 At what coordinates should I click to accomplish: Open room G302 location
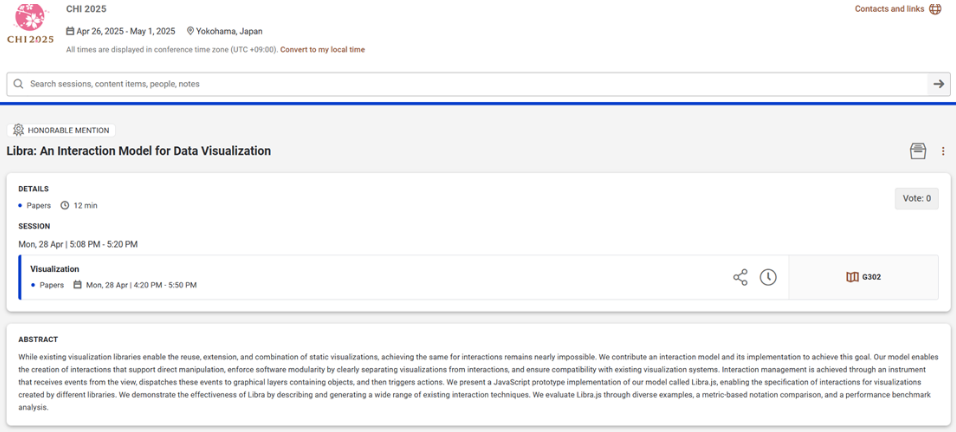pyautogui.click(x=871, y=277)
